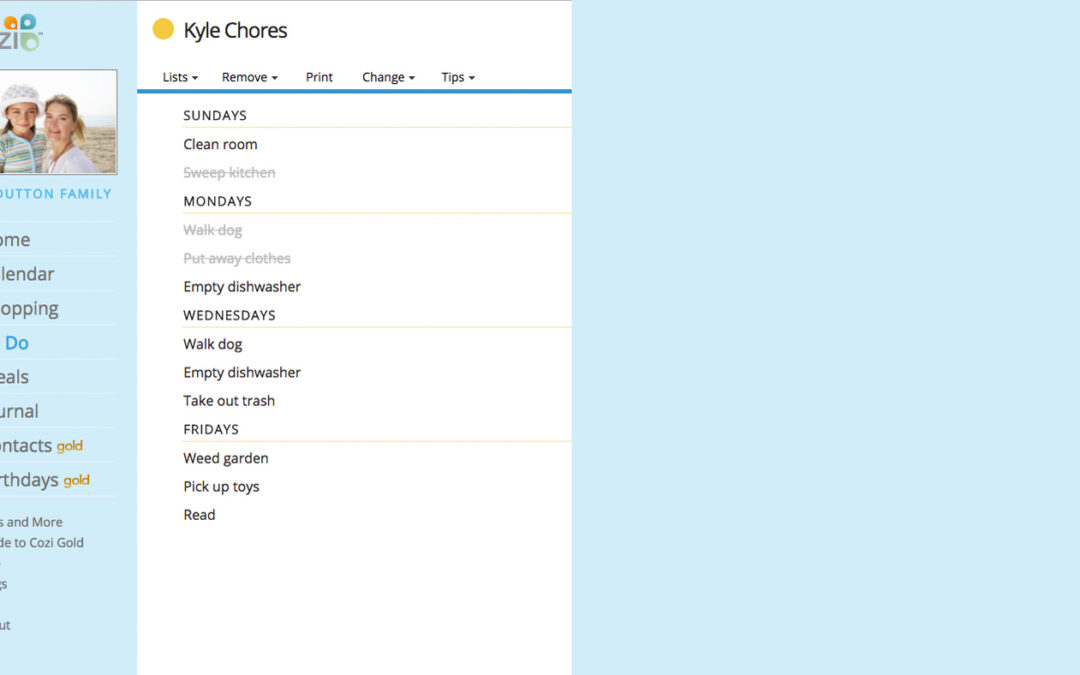Viewport: 1080px width, 675px height.
Task: Click the Print button
Action: coord(319,77)
